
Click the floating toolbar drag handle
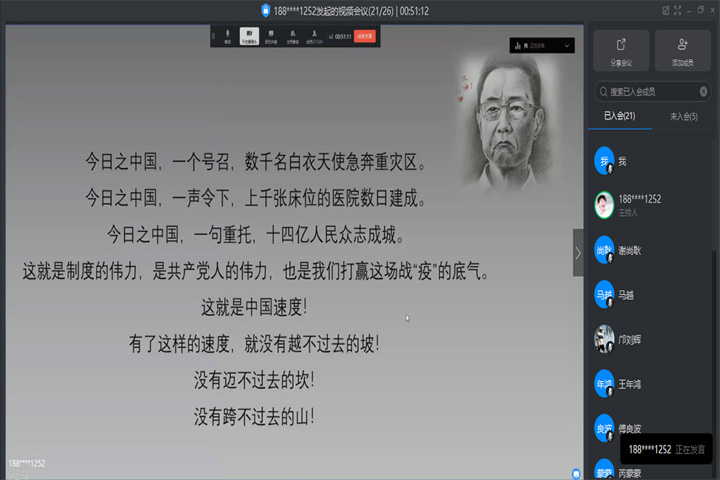pyautogui.click(x=214, y=36)
